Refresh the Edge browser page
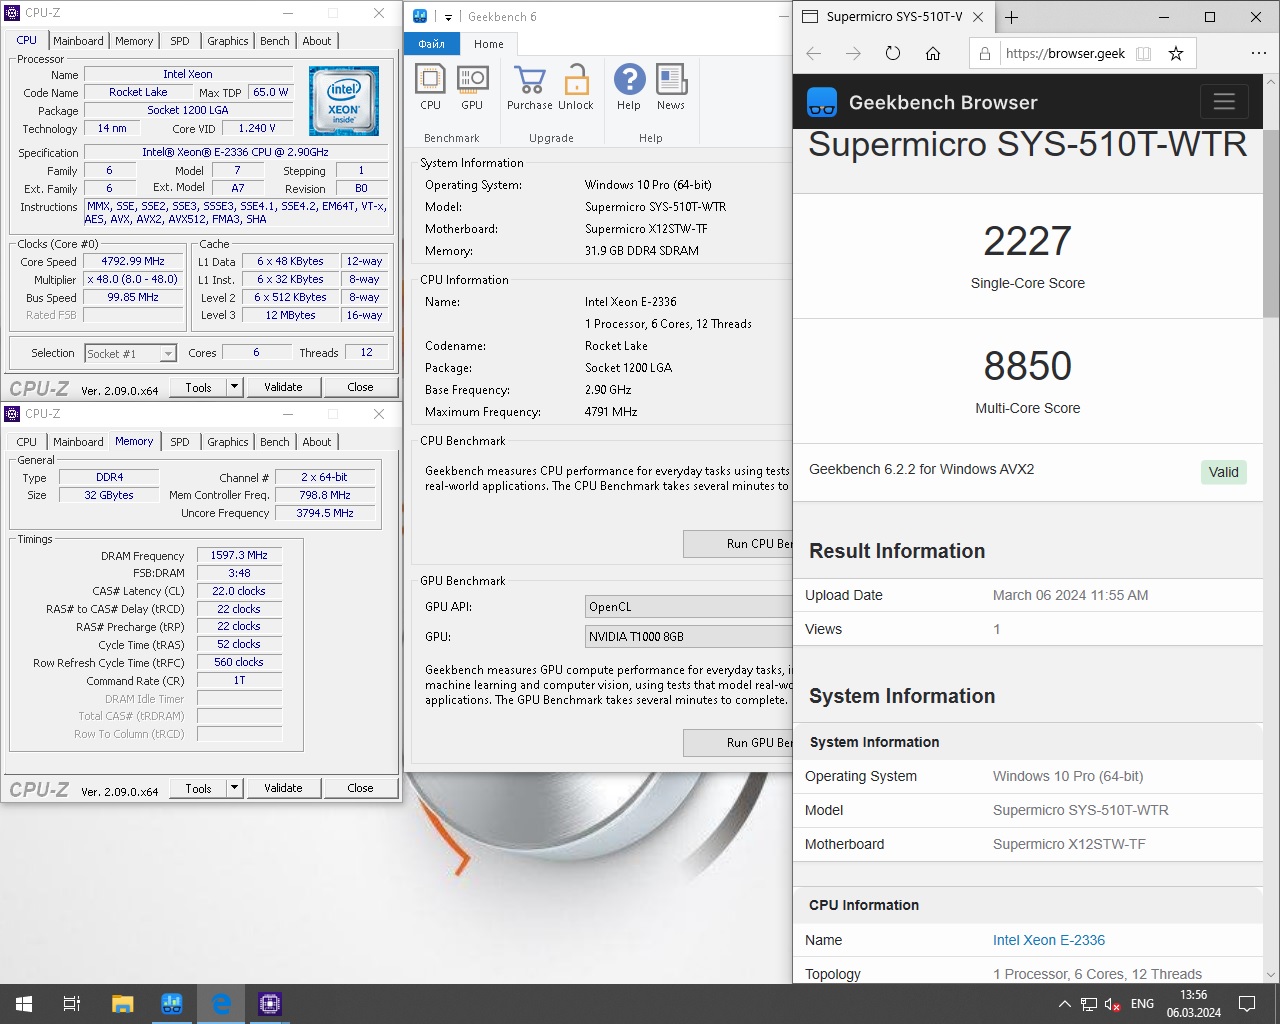 (x=893, y=54)
